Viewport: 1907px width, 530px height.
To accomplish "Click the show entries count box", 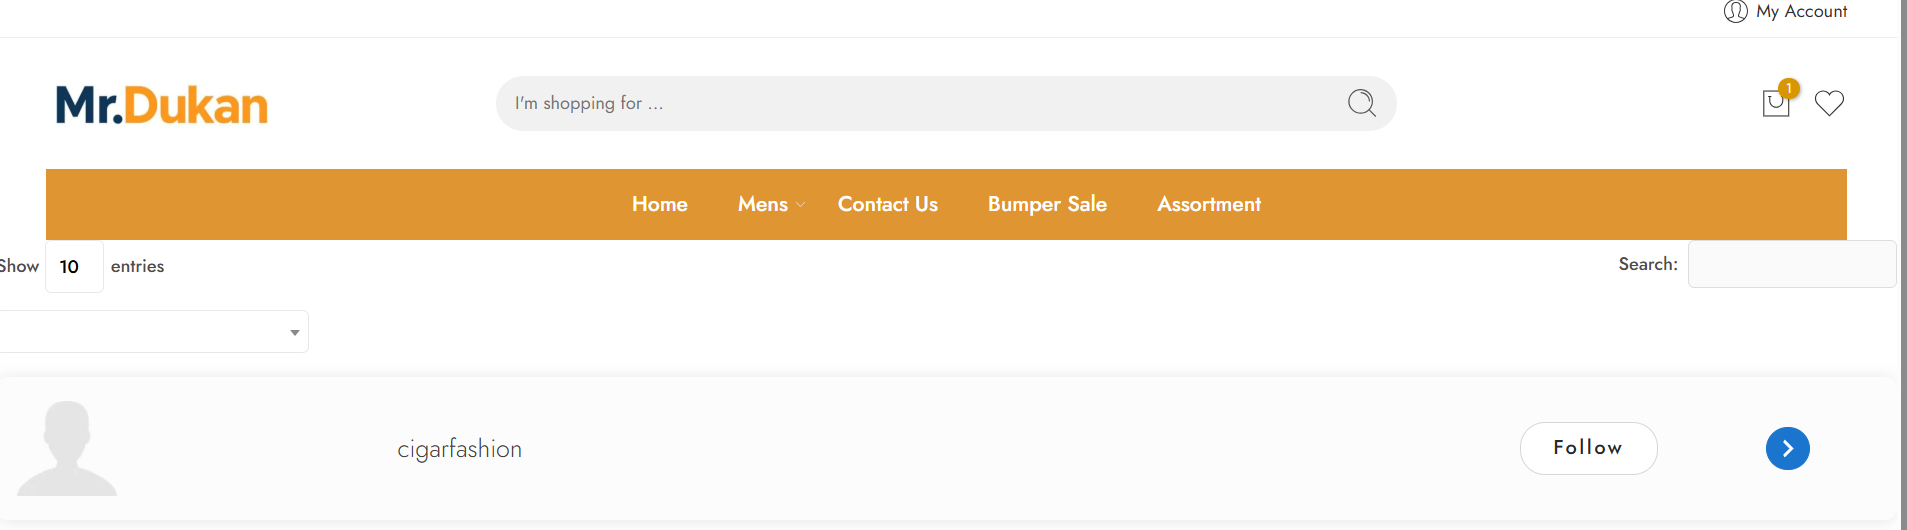I will tap(74, 267).
